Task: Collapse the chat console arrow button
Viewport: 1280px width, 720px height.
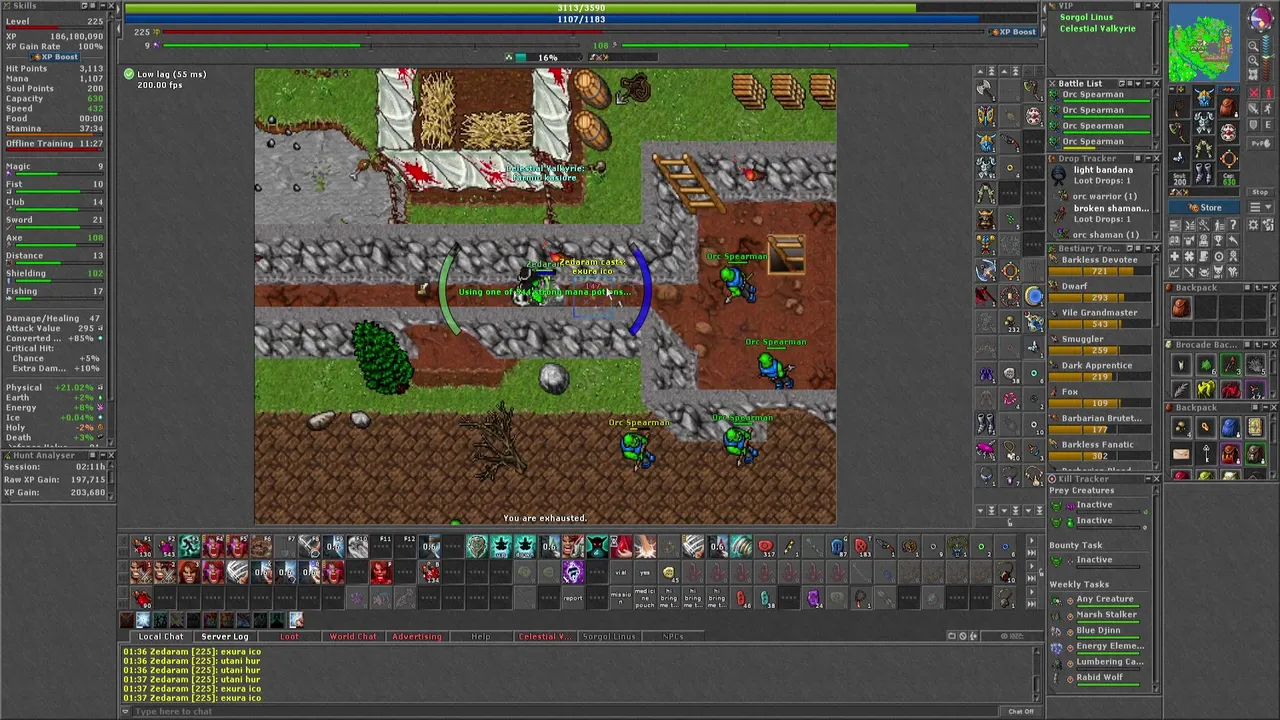Action: (x=127, y=711)
